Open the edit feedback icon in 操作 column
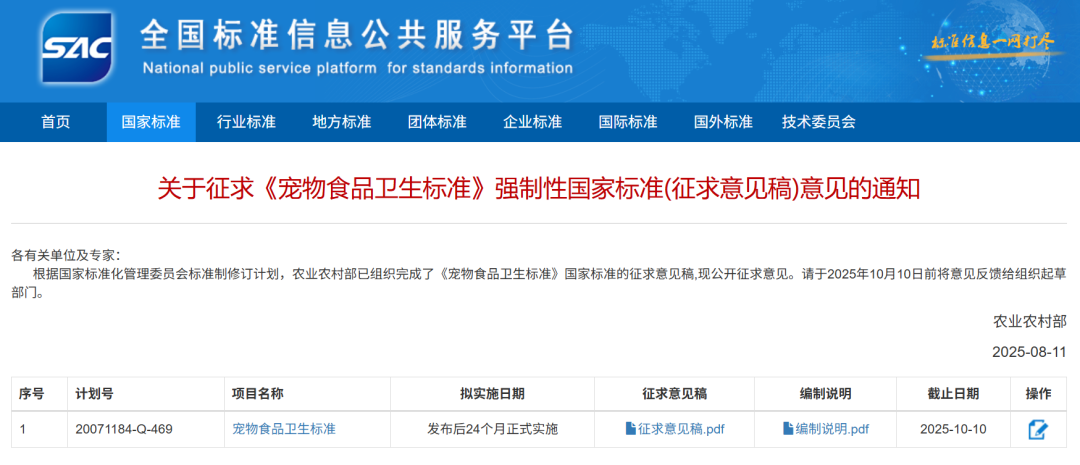Screen dimensions: 1080x465 coord(1038,430)
